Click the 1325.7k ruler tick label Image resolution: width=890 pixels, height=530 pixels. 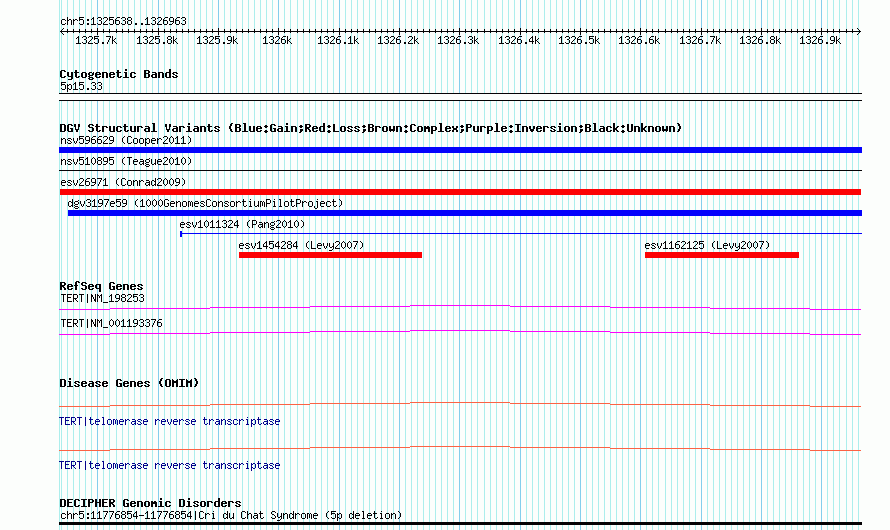(x=96, y=40)
